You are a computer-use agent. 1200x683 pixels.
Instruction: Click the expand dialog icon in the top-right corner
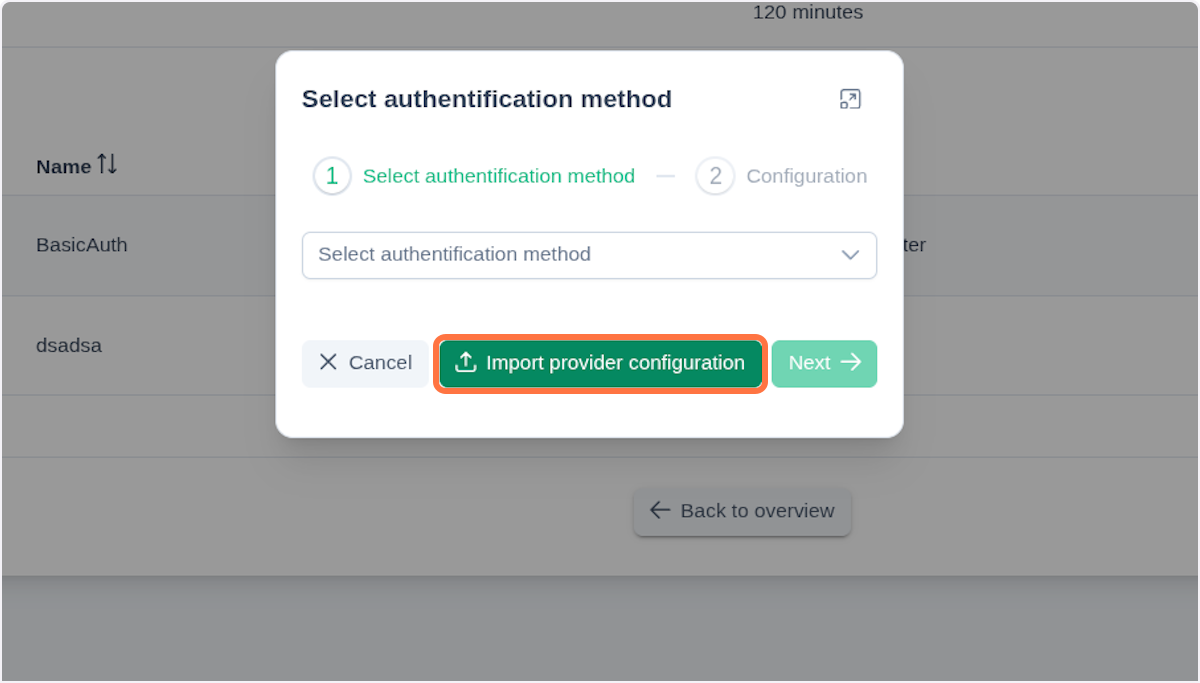850,99
